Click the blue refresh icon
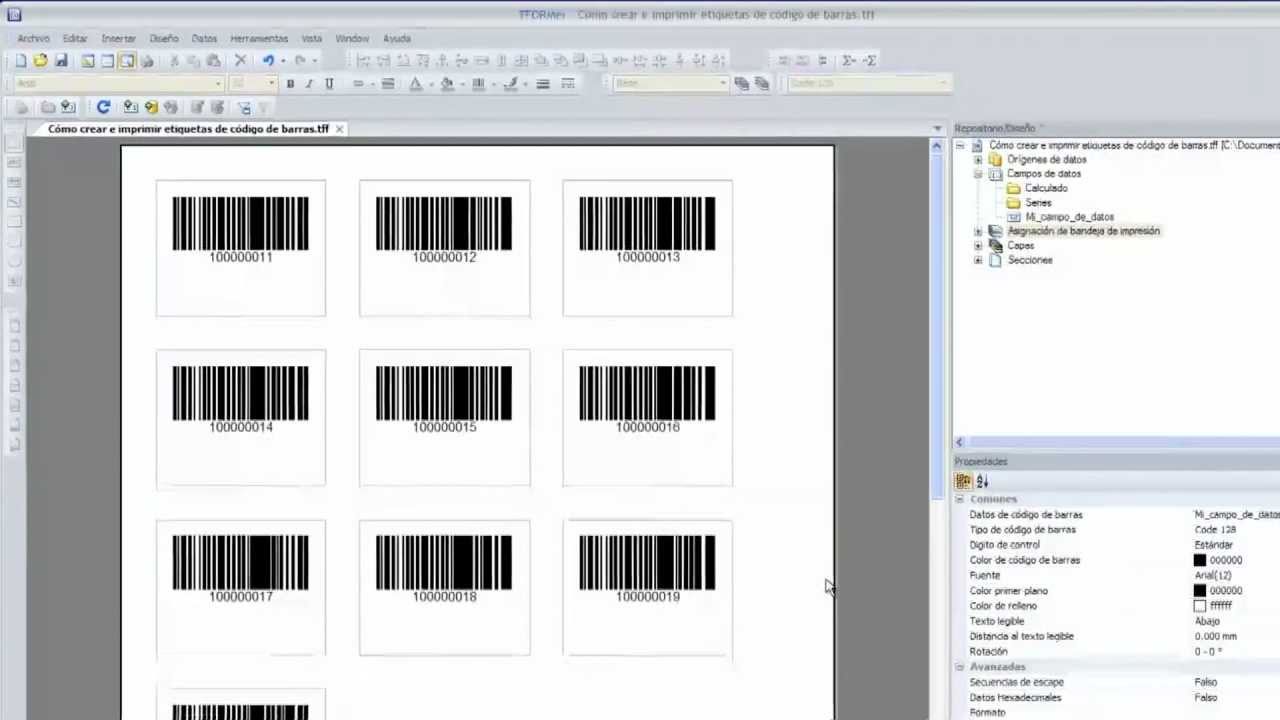The width and height of the screenshot is (1280, 720). pos(103,107)
